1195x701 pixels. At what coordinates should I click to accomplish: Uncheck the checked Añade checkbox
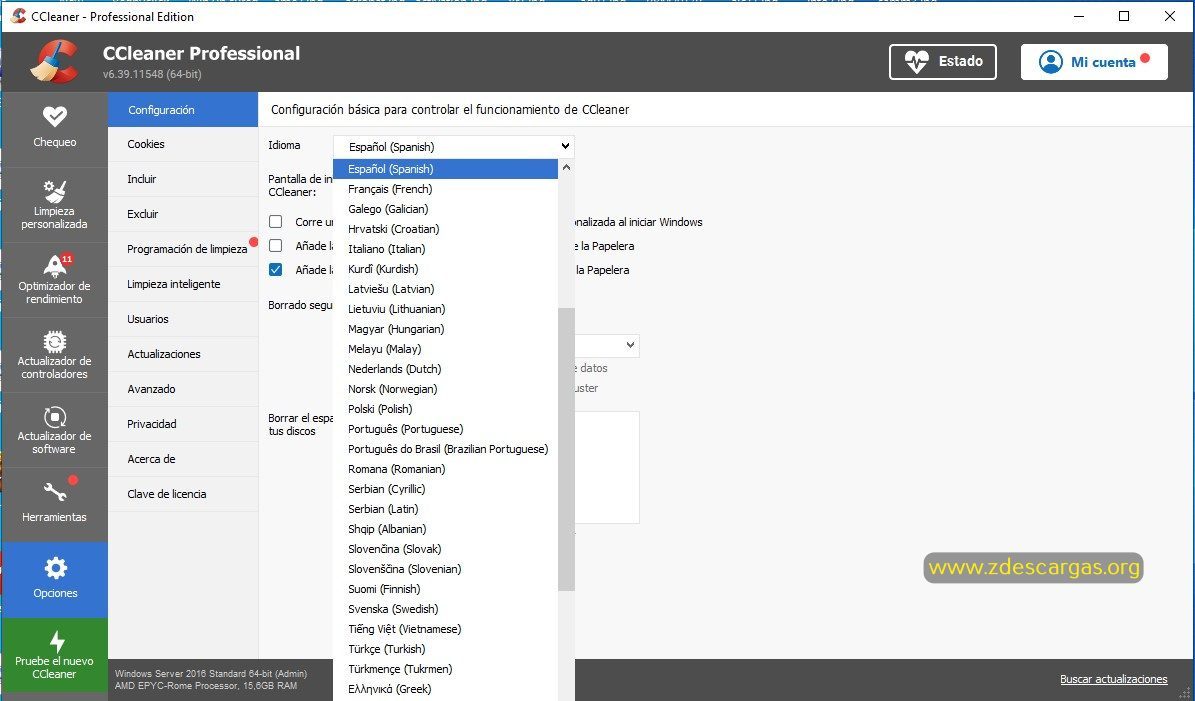click(276, 270)
